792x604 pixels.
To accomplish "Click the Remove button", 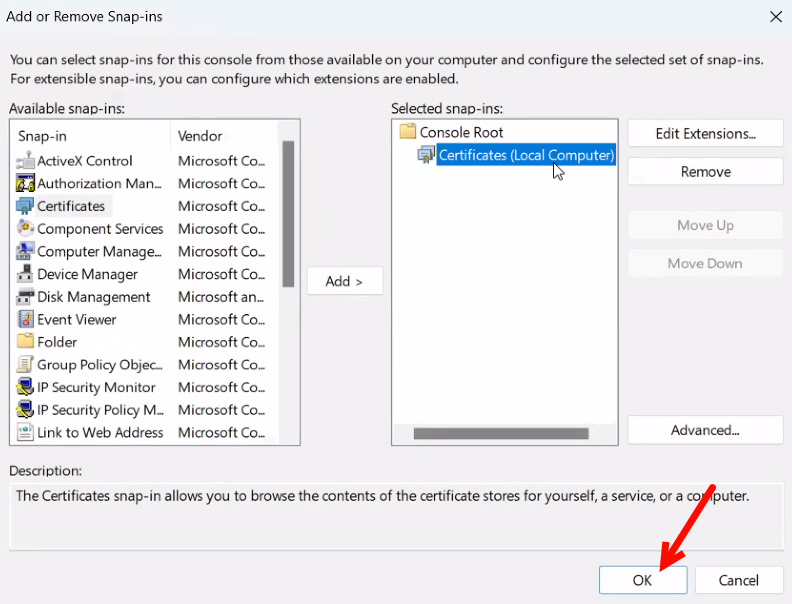I will click(705, 172).
